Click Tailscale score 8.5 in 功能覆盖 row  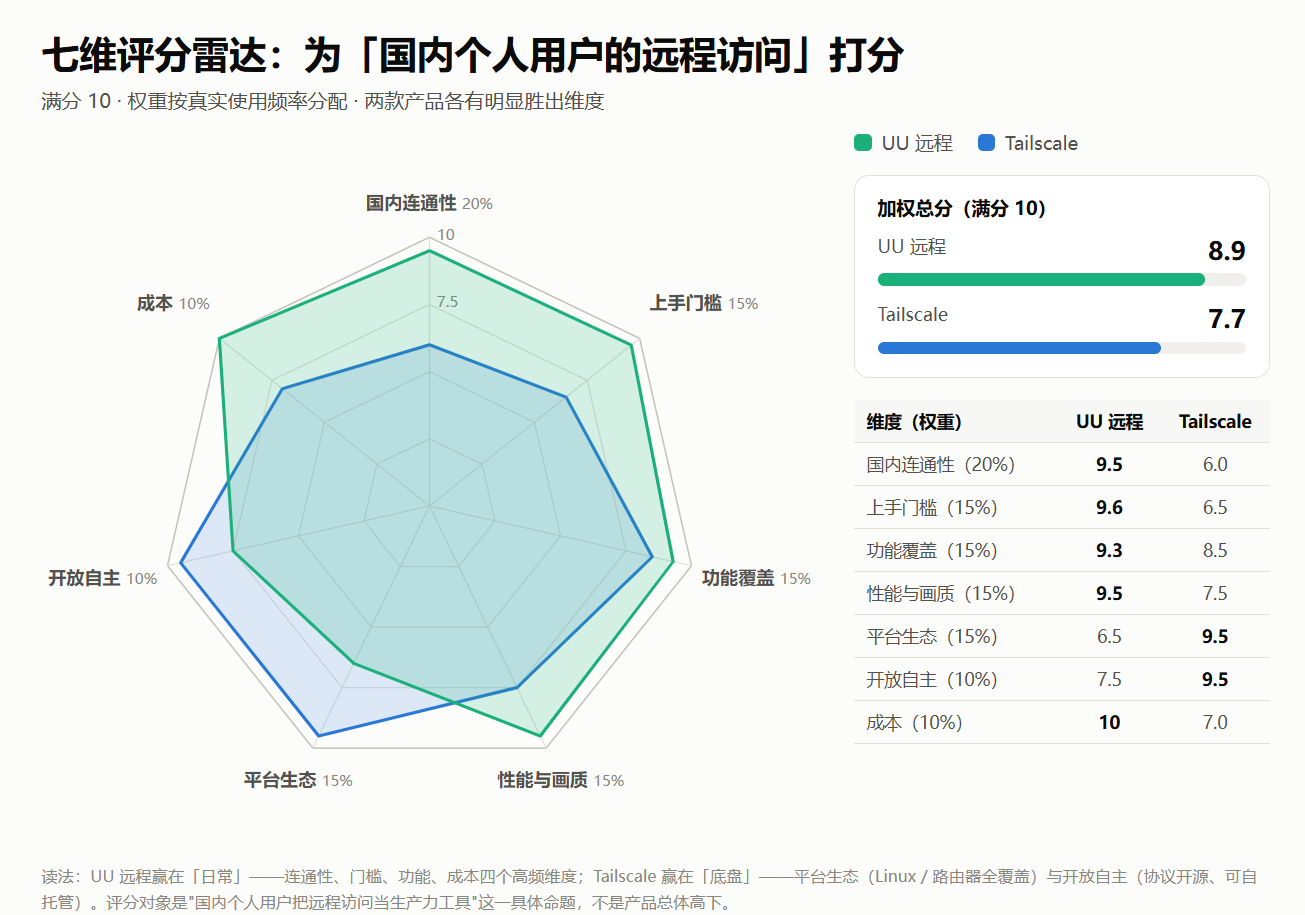(1215, 550)
